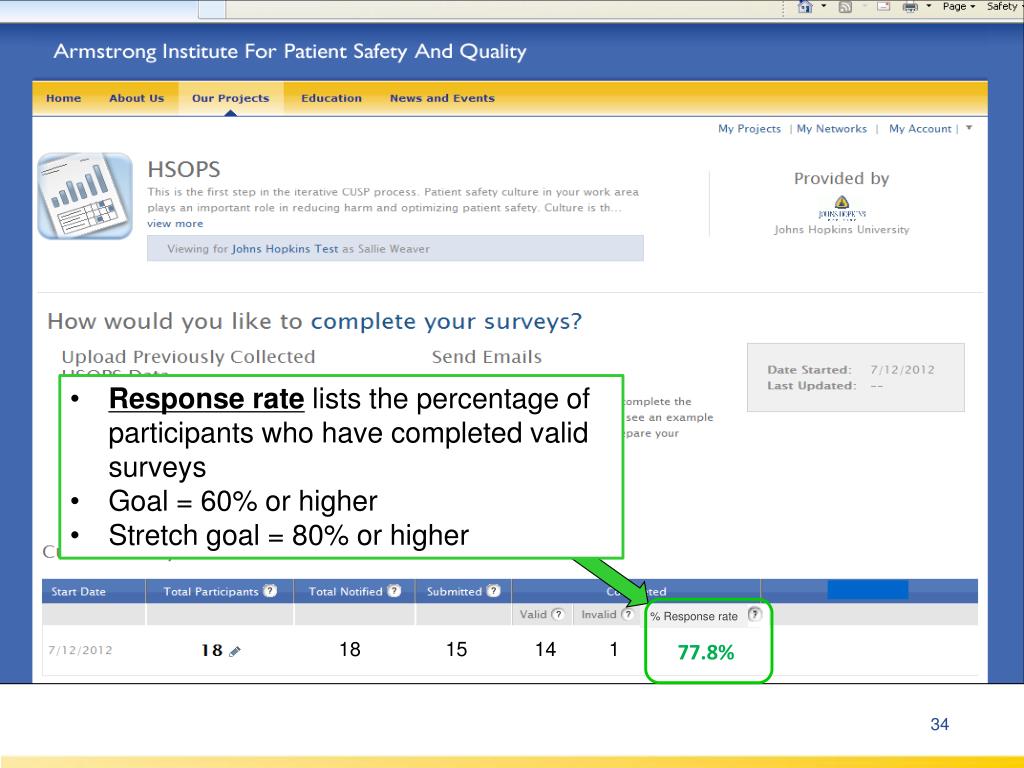The image size is (1024, 768).
Task: Click the Total Participants help icon
Action: click(x=270, y=590)
